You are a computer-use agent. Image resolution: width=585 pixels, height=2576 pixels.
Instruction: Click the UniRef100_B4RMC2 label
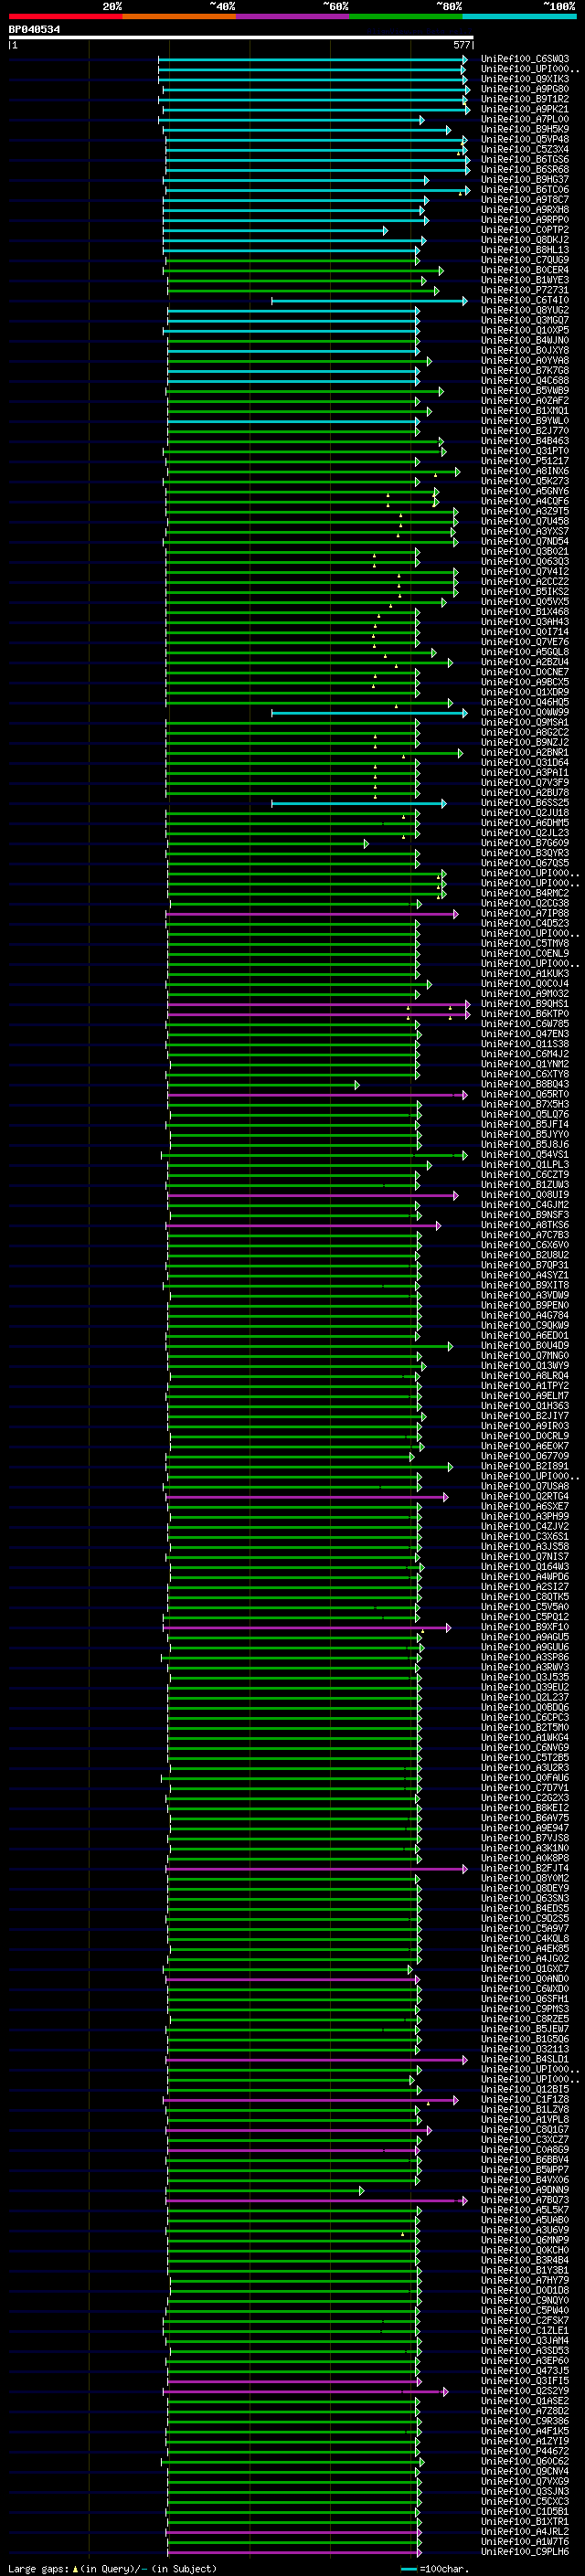click(x=525, y=893)
